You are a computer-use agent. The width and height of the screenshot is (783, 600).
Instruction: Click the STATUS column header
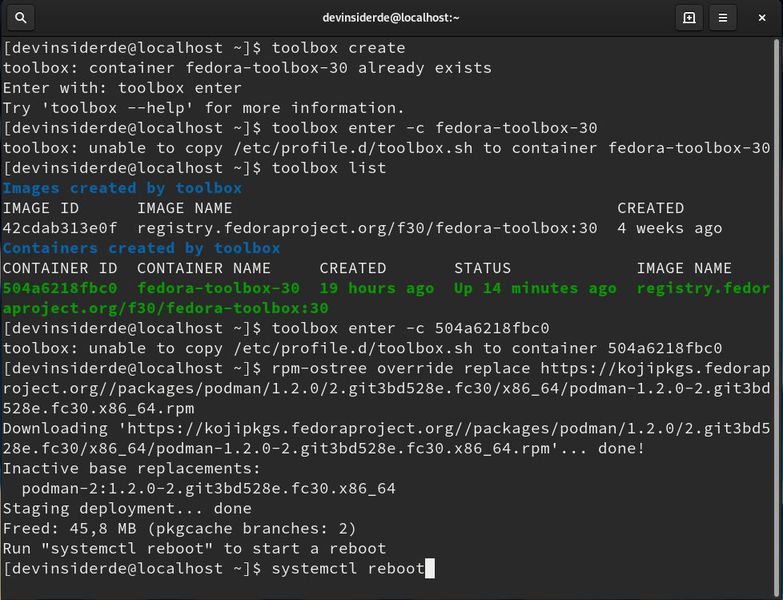482,268
